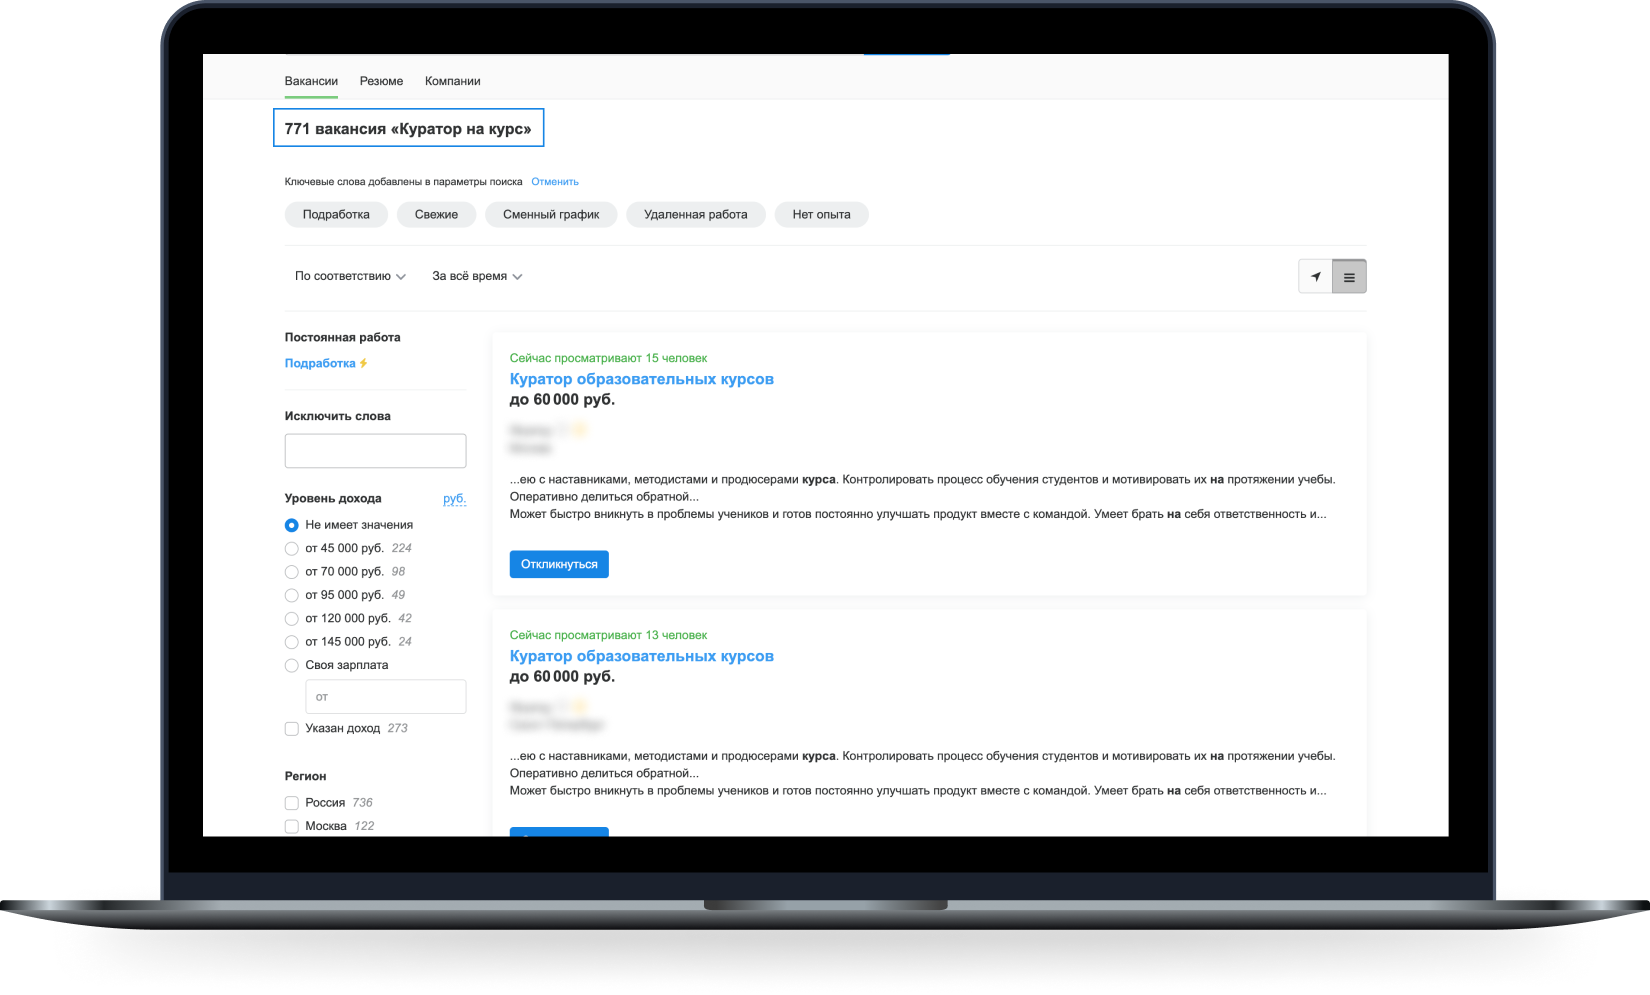The height and width of the screenshot is (995, 1650).
Task: Select income от 145 000 руб.
Action: tap(292, 642)
